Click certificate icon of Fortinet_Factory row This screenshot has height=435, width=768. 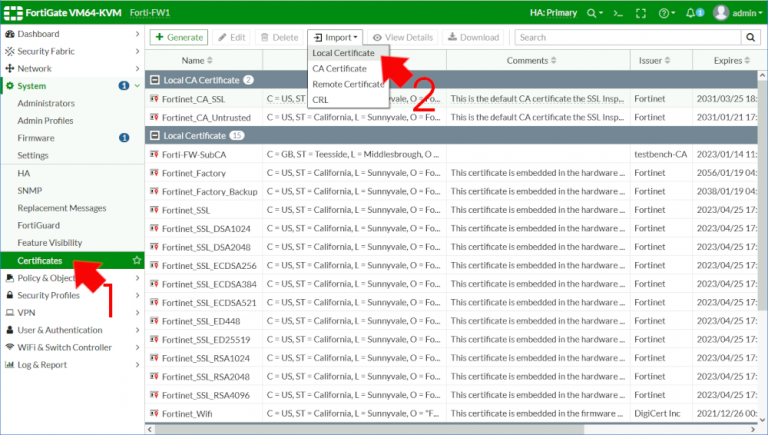154,173
